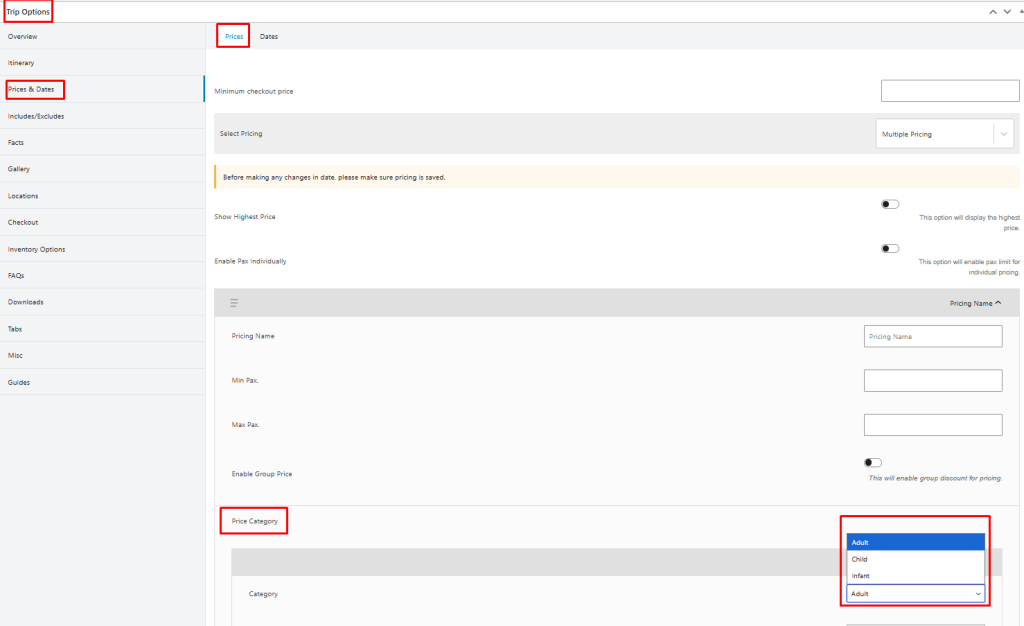The height and width of the screenshot is (626, 1024).
Task: Click the Show Highest Price label
Action: tap(245, 217)
